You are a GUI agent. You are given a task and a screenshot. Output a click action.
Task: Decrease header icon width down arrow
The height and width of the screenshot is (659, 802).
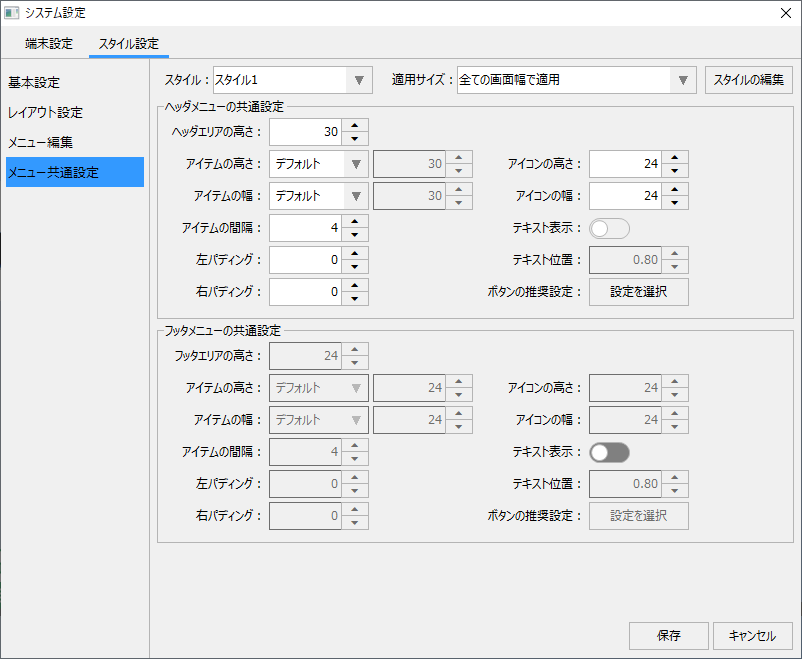click(x=675, y=203)
